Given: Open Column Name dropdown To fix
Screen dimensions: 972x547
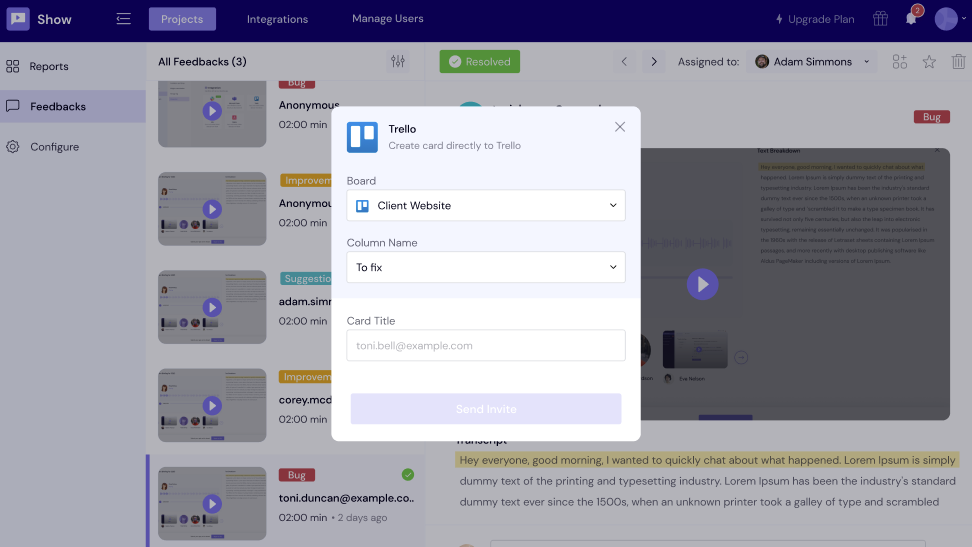Looking at the screenshot, I should 486,268.
